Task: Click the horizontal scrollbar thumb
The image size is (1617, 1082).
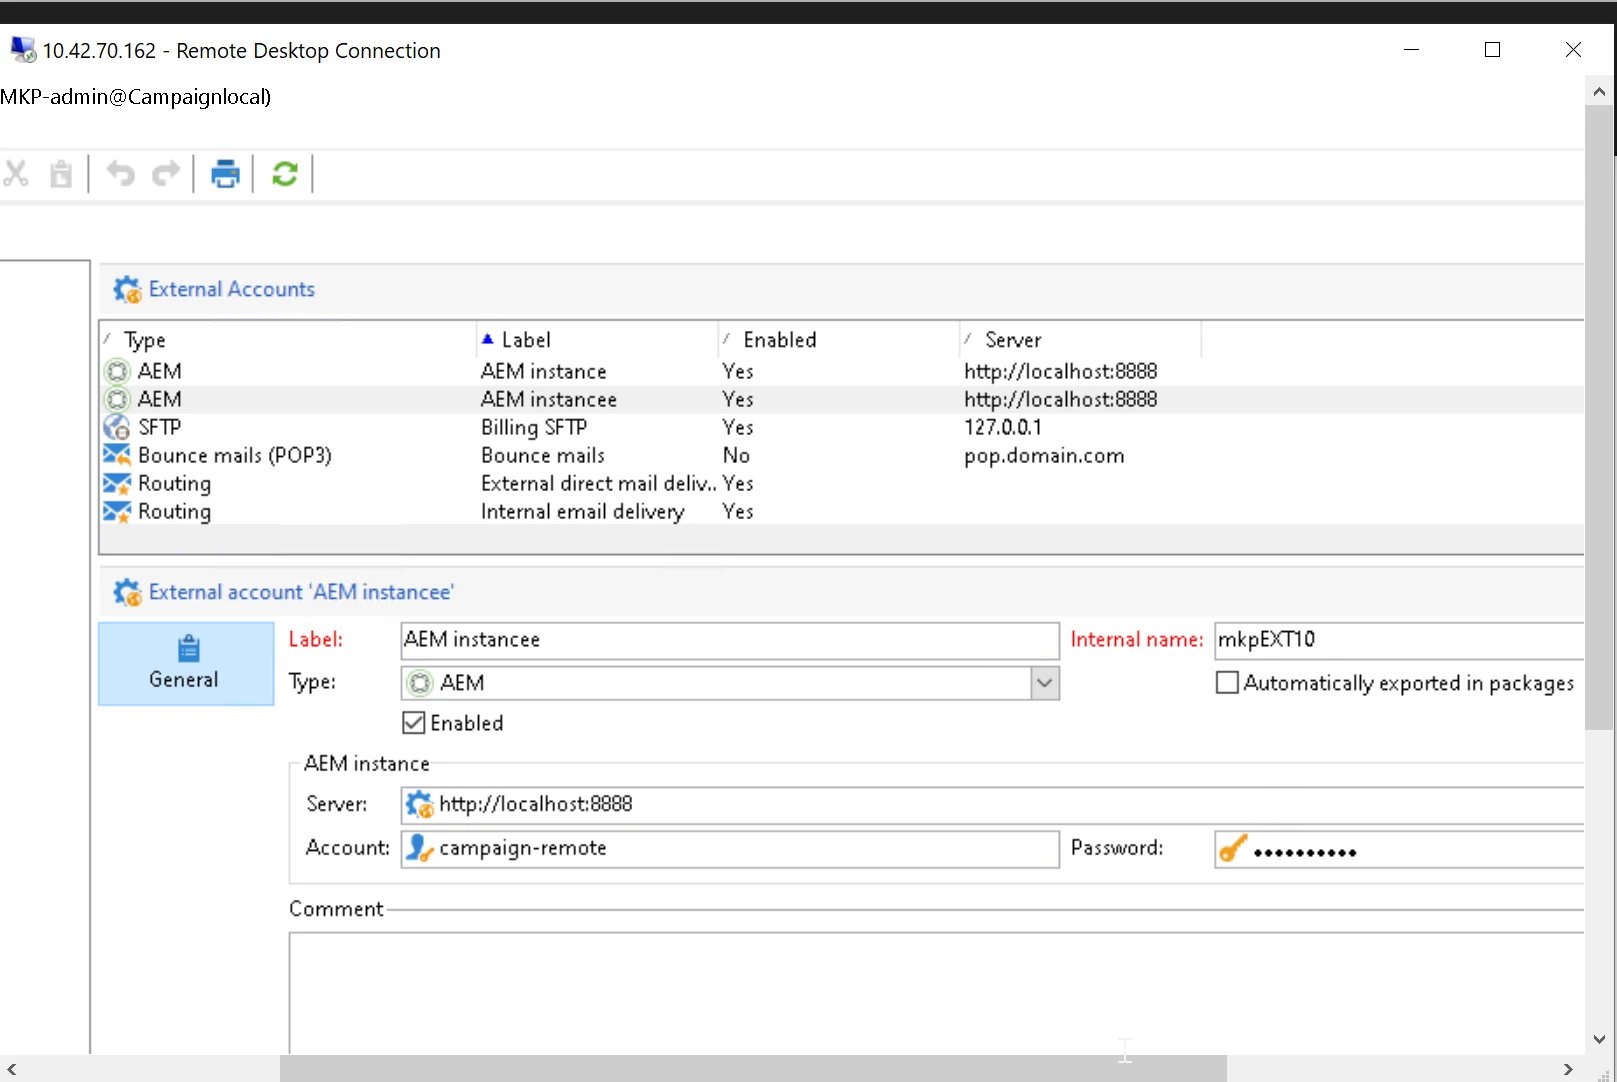Action: coord(753,1069)
